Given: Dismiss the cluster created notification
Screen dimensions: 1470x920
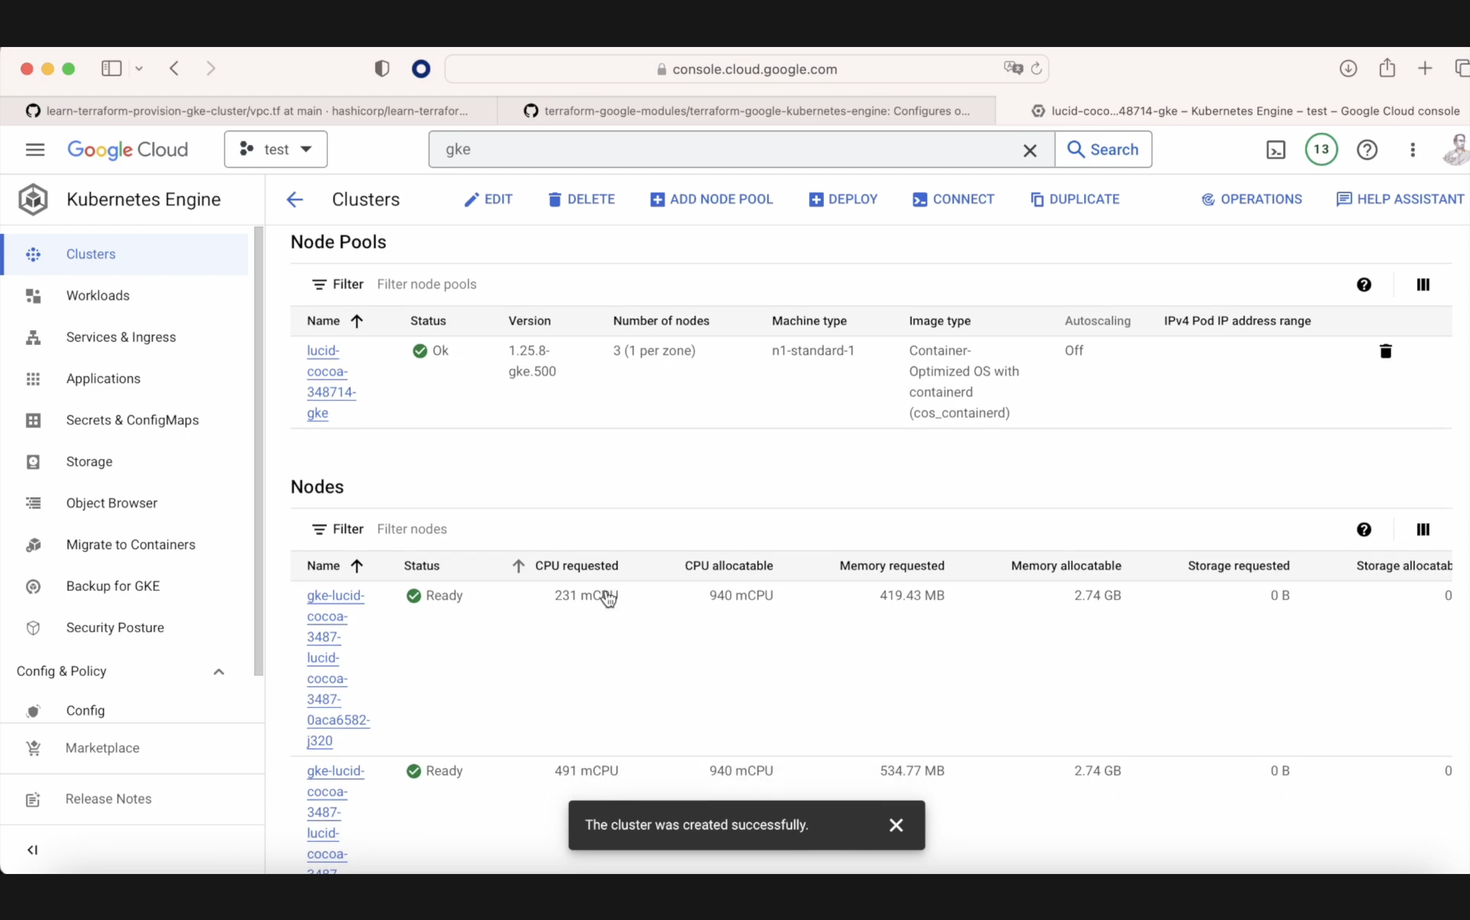Looking at the screenshot, I should (x=896, y=825).
